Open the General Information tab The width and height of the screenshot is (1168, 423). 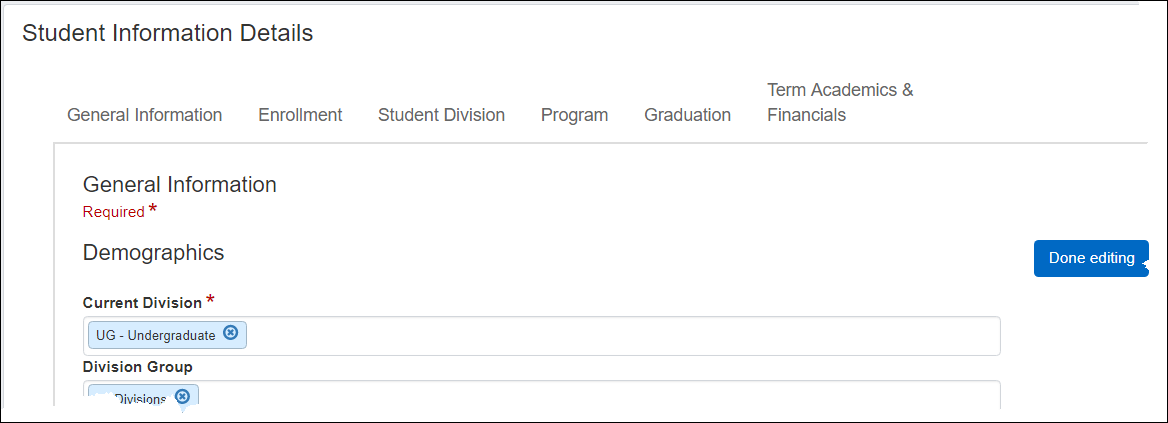coord(144,115)
